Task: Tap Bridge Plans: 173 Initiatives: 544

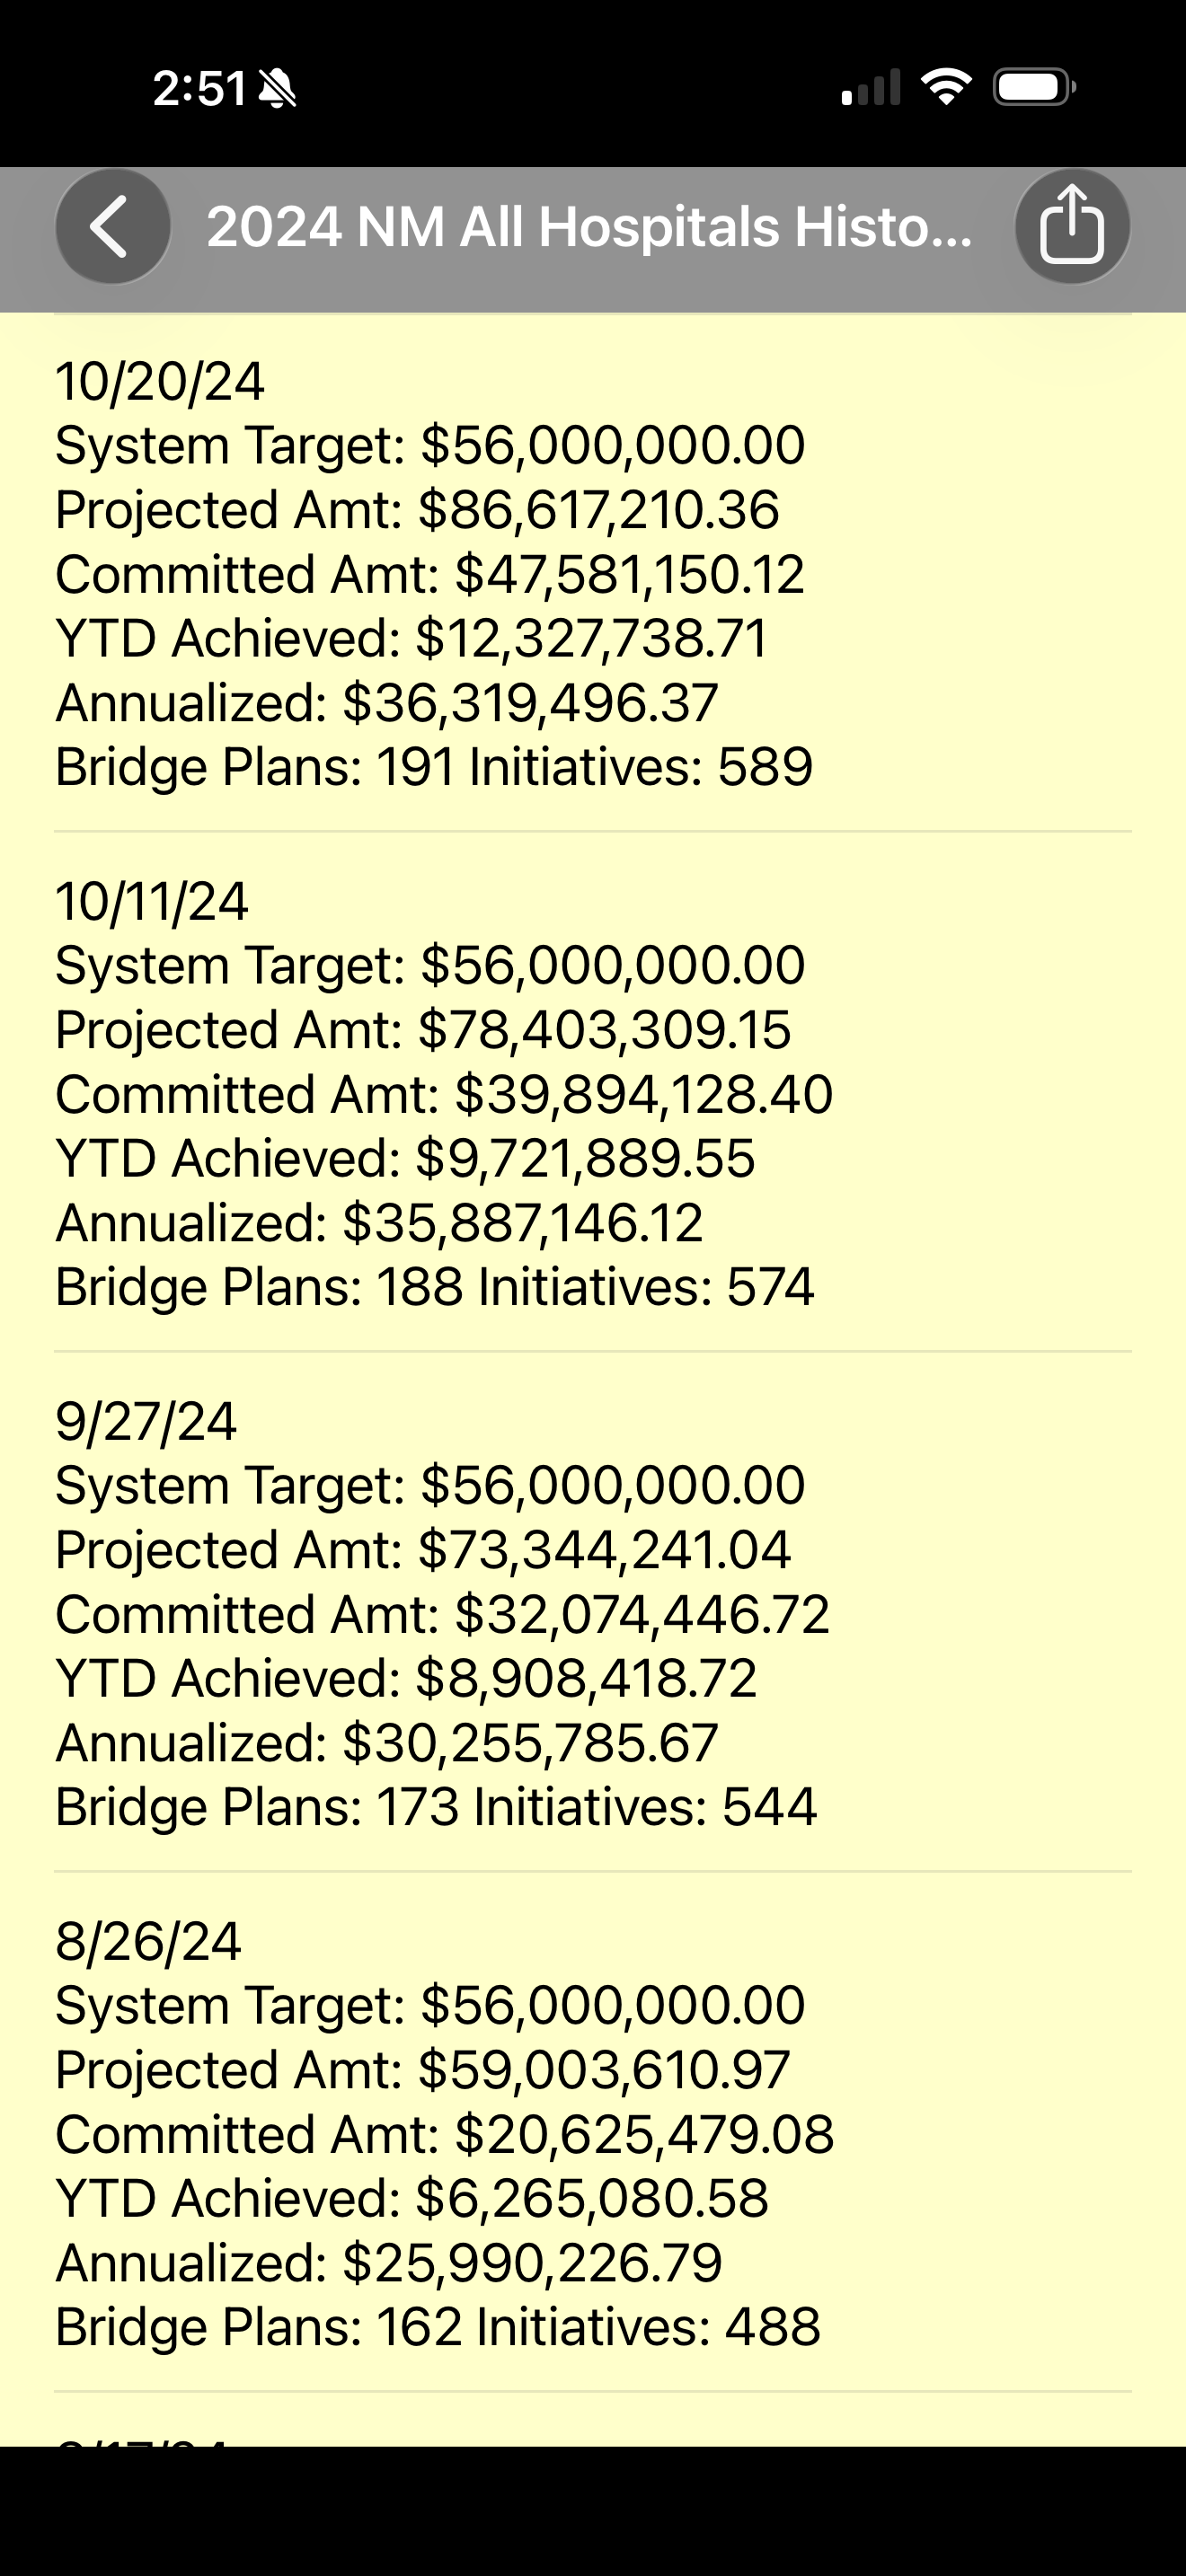Action: [436, 1807]
